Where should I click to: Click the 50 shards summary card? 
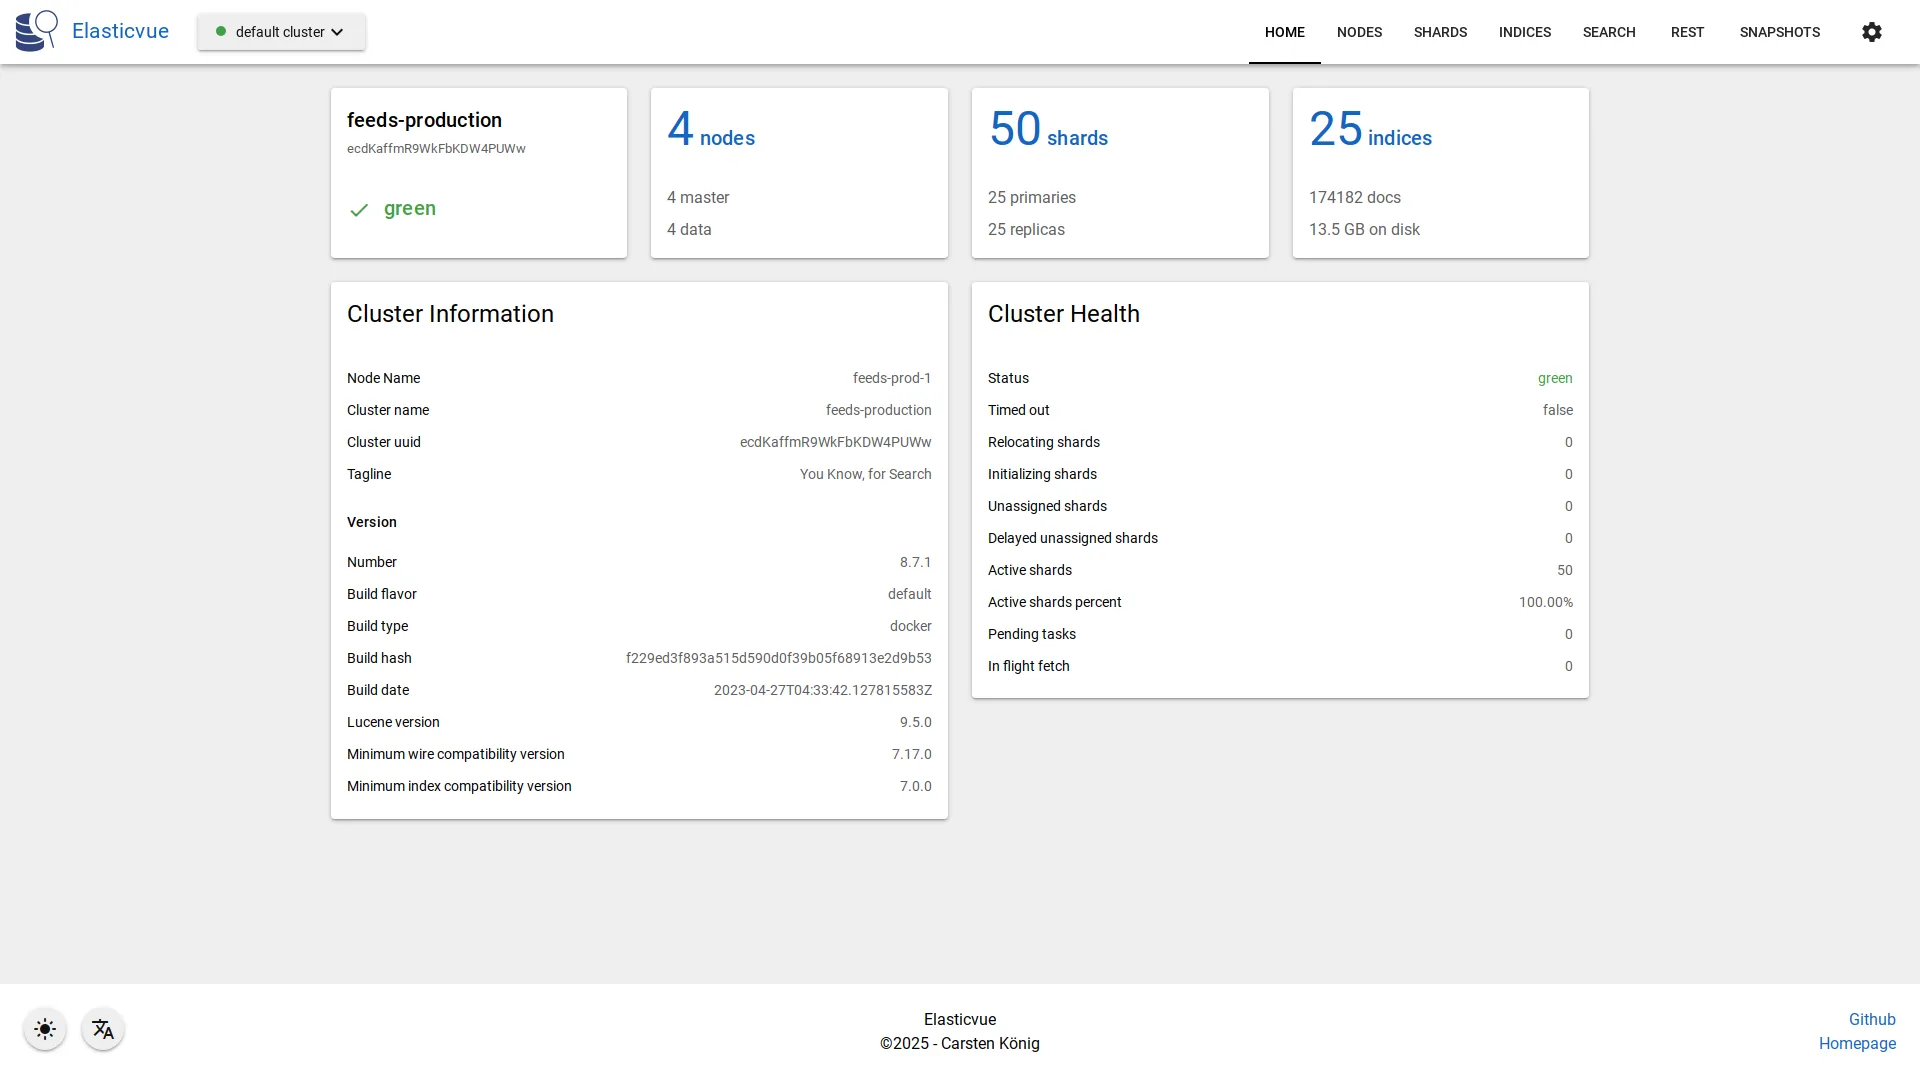point(1119,172)
